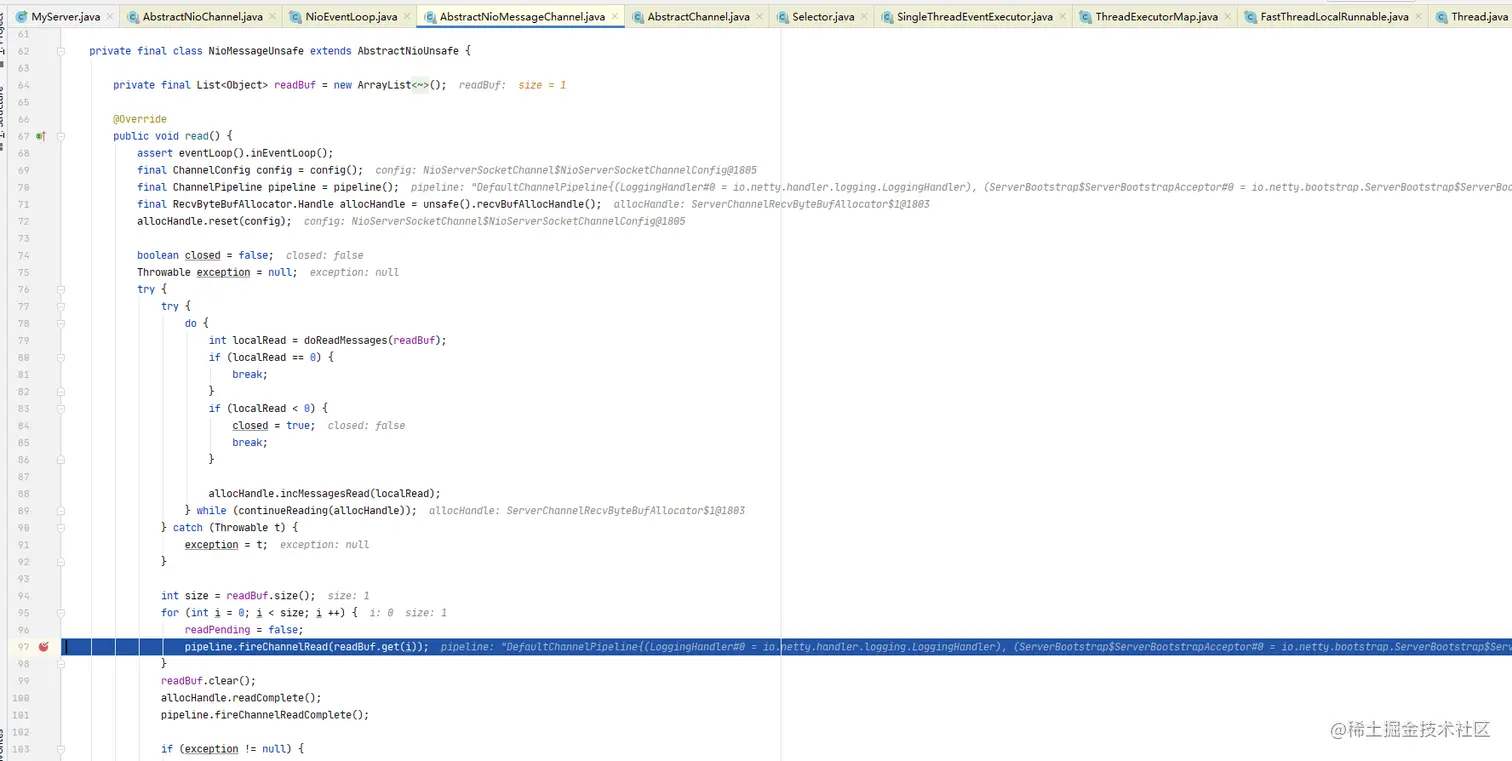Collapse the for loop fold on line 95
The image size is (1512, 761).
(61, 612)
